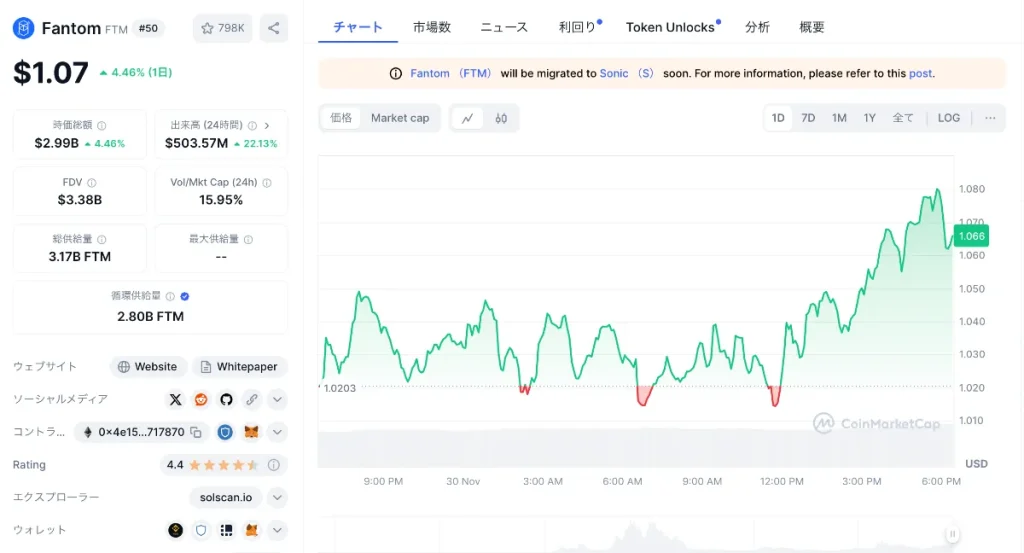
Task: Click the 0x4e15...717870 contract address
Action: pyautogui.click(x=141, y=432)
